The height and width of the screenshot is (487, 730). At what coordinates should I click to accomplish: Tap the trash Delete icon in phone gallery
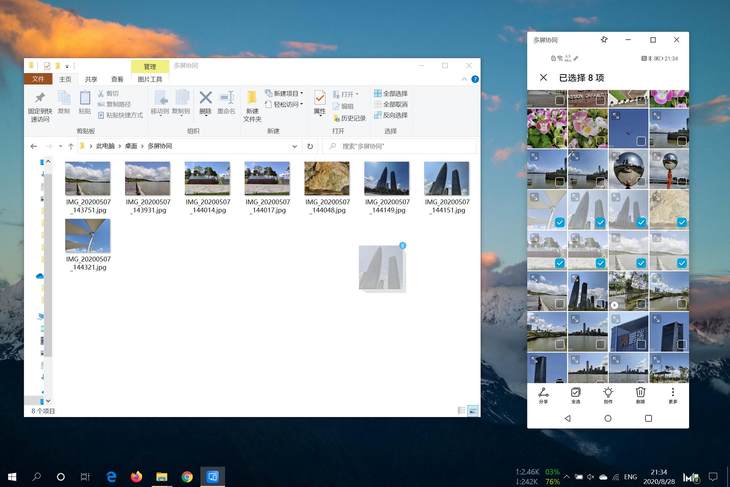click(x=640, y=393)
